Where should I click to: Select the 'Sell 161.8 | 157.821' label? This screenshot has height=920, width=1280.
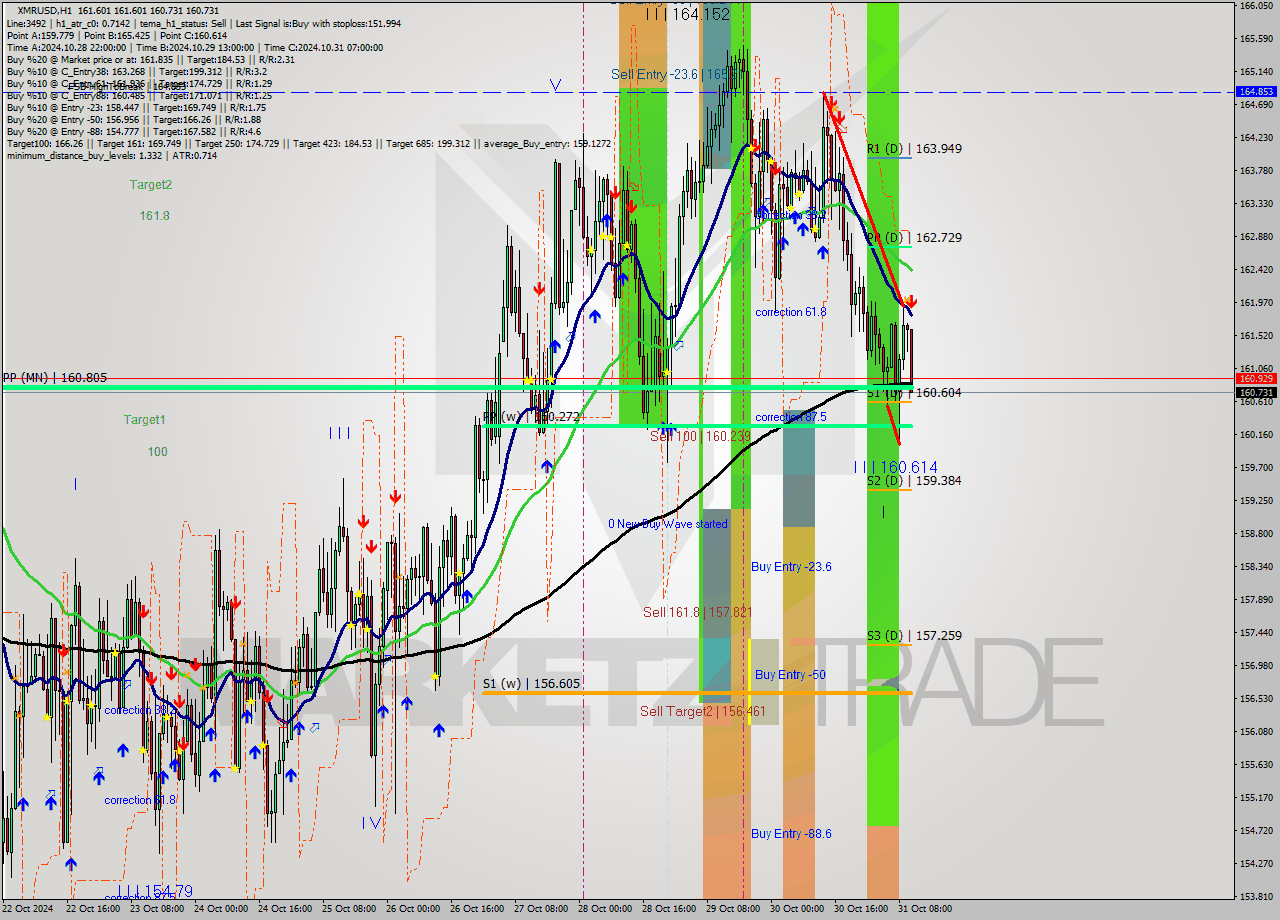pos(697,612)
